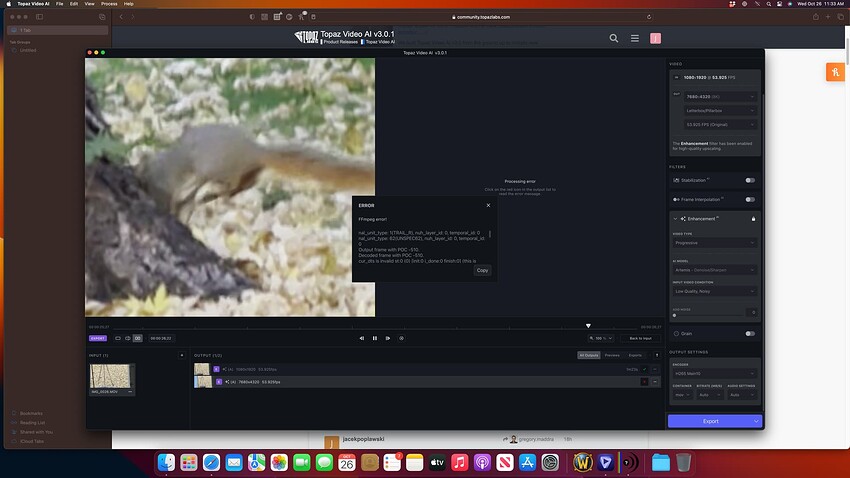Enable the Grain toggle

(x=750, y=334)
